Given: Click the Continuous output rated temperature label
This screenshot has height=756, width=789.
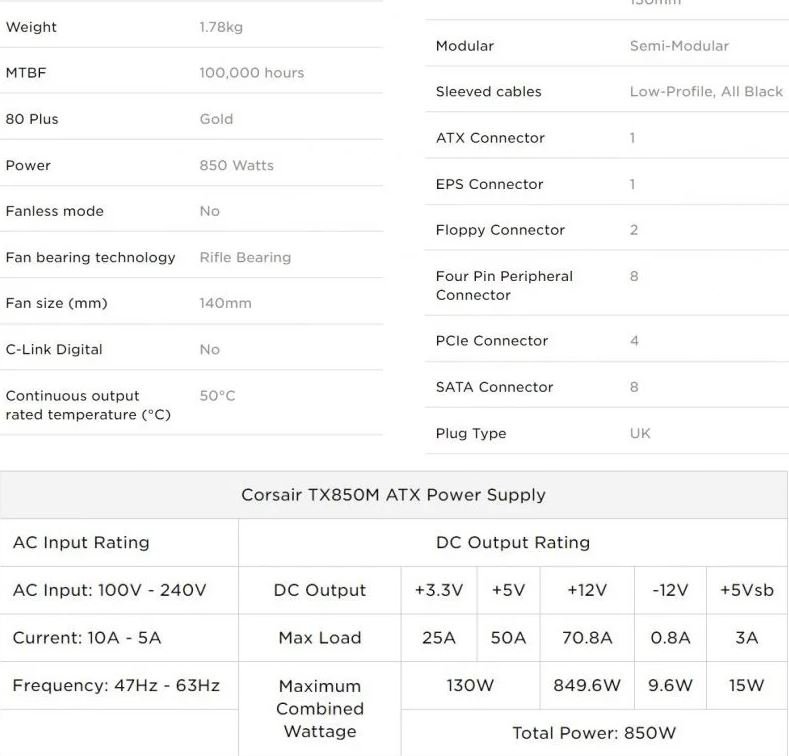Looking at the screenshot, I should click(88, 405).
